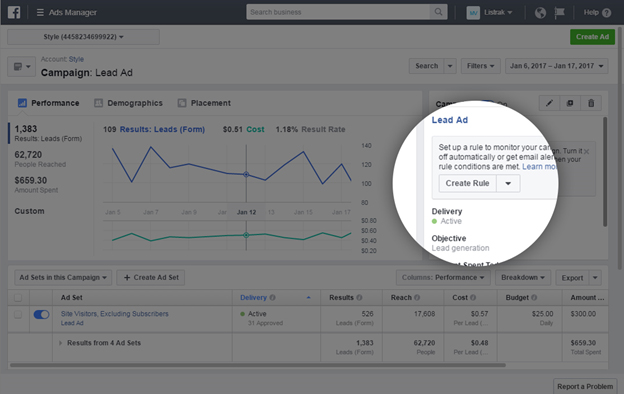Open the Listrak business dropdown

[498, 13]
